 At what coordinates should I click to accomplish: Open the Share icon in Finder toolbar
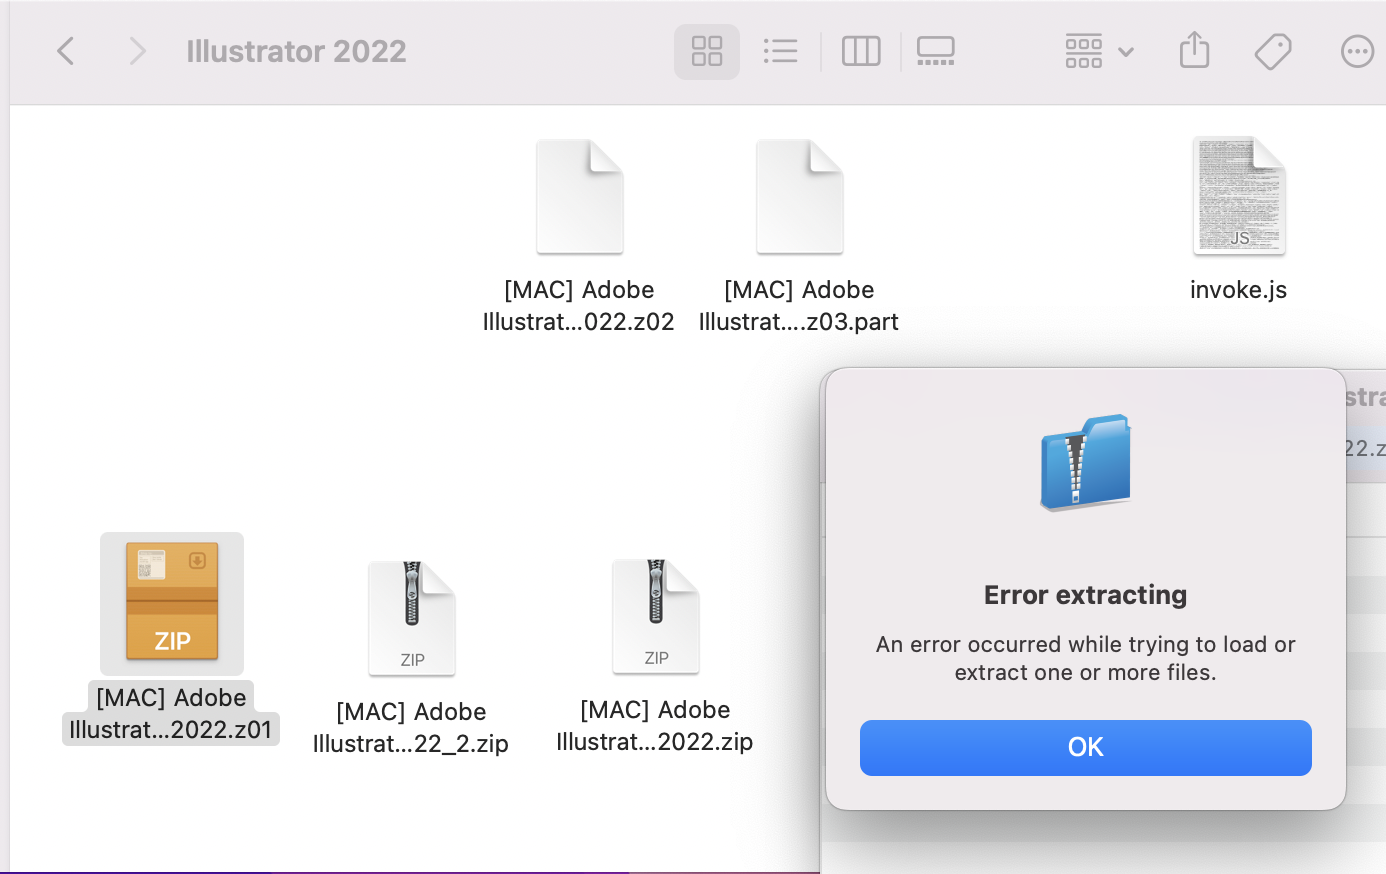click(x=1194, y=50)
